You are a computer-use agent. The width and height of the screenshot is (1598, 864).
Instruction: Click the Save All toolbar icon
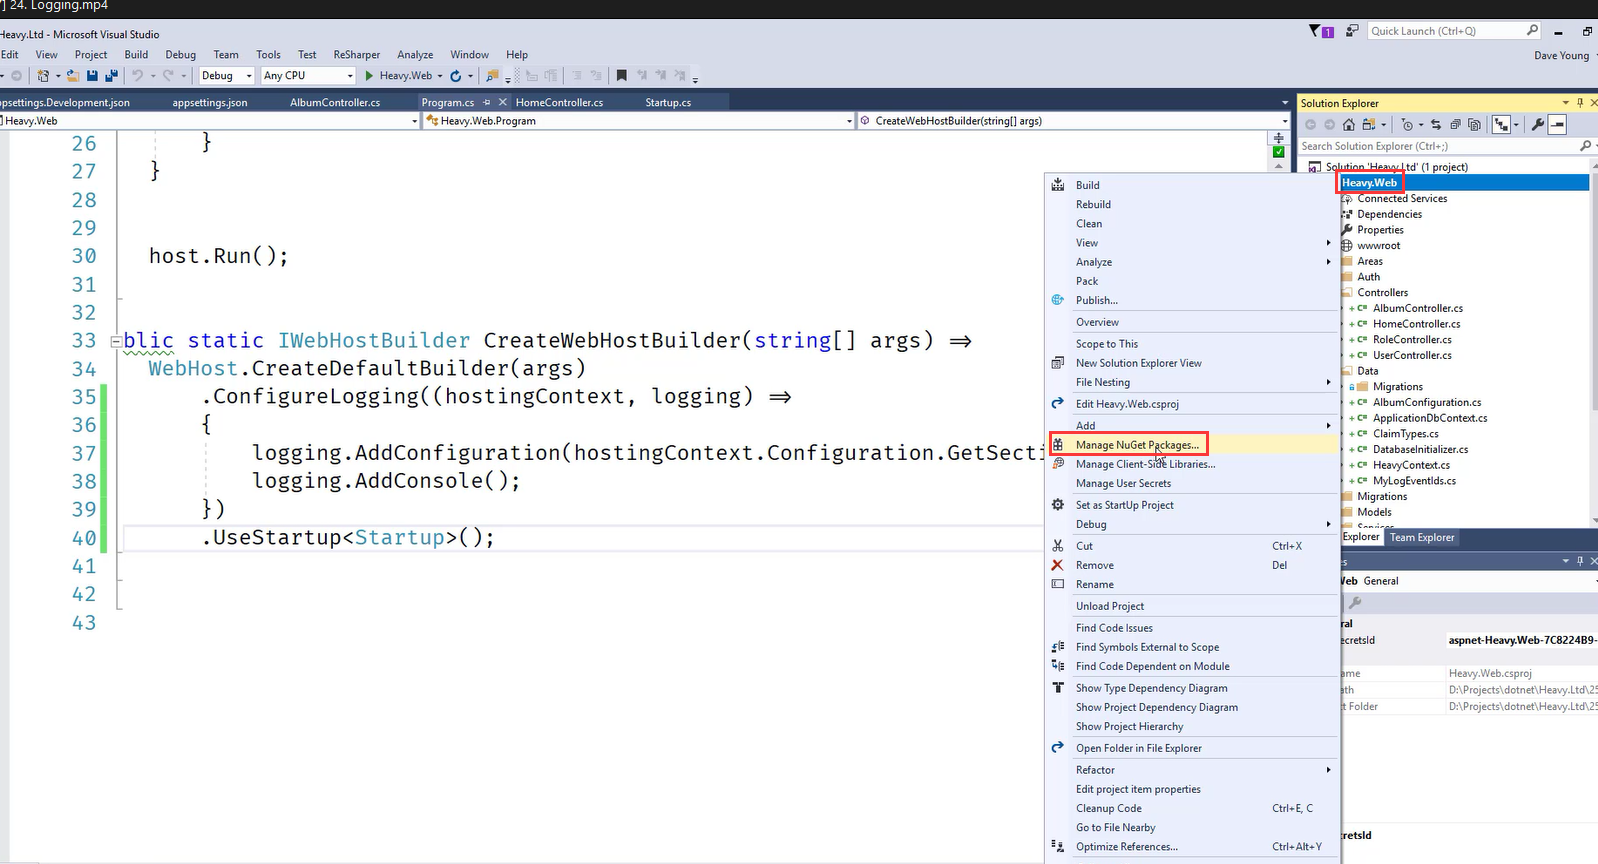pos(110,76)
